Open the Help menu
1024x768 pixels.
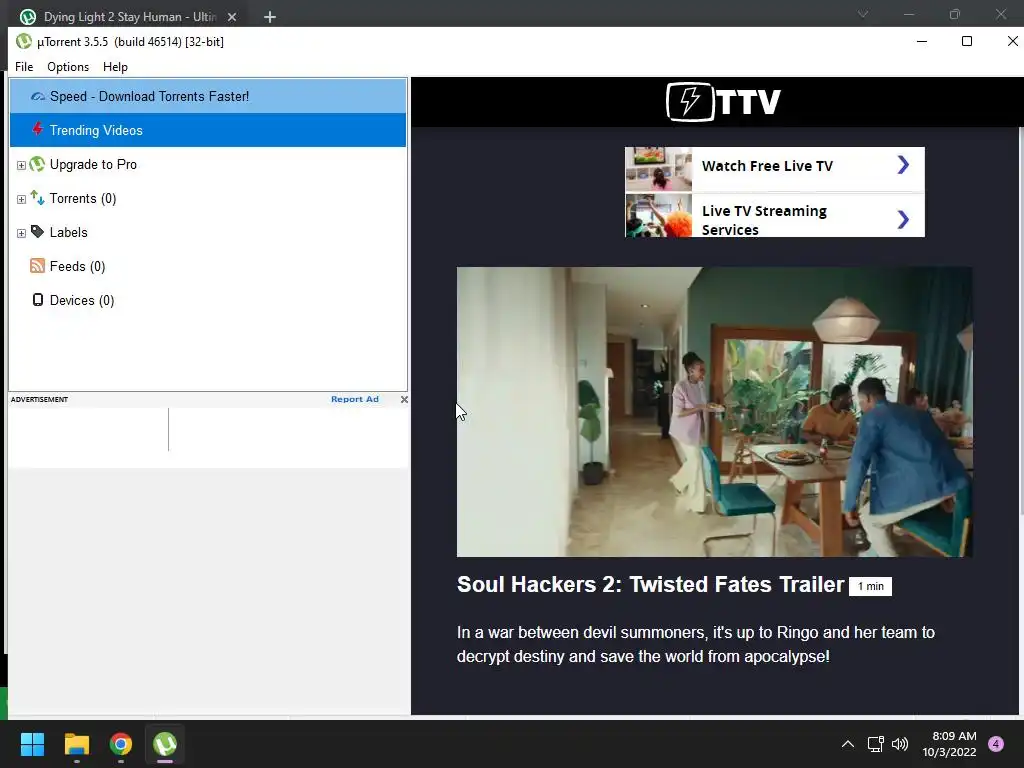tap(115, 67)
